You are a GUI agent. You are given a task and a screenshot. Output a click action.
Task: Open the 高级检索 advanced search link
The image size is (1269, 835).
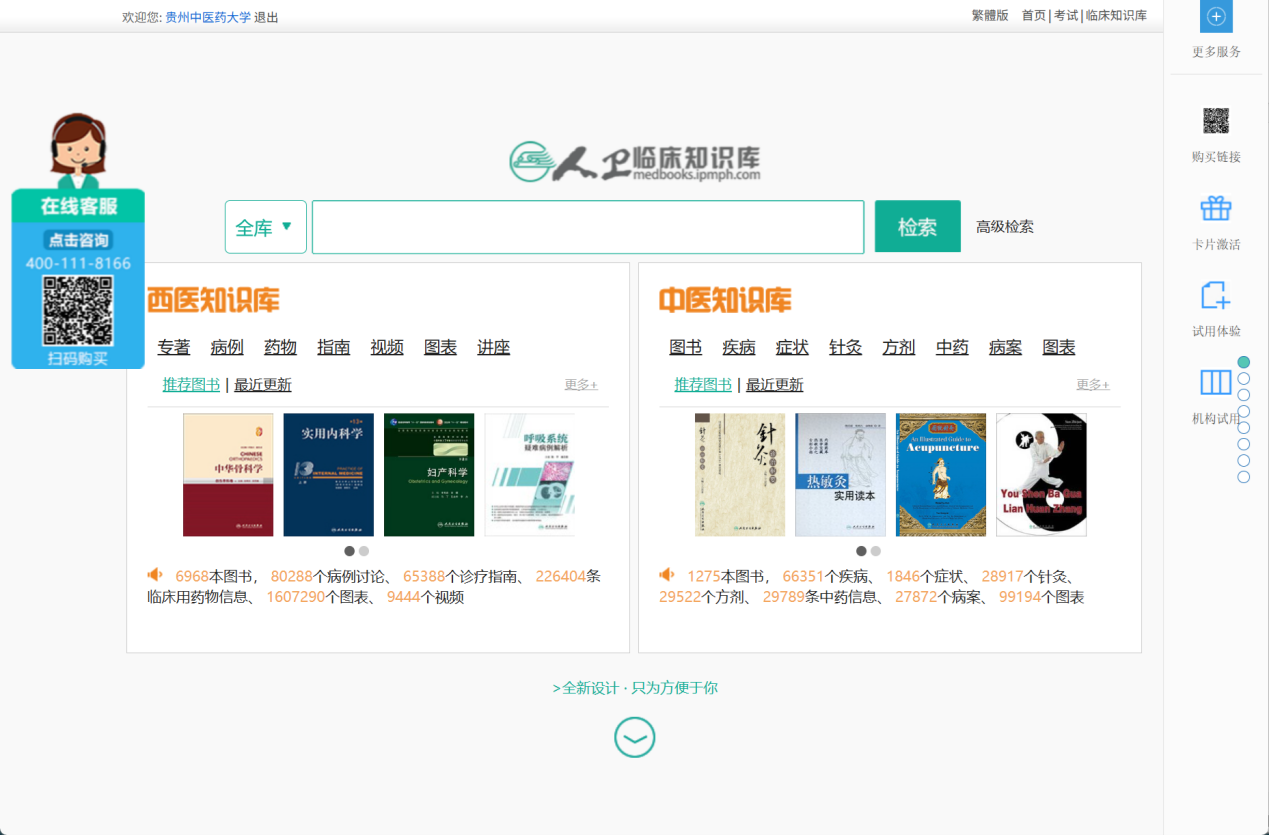tap(1004, 227)
